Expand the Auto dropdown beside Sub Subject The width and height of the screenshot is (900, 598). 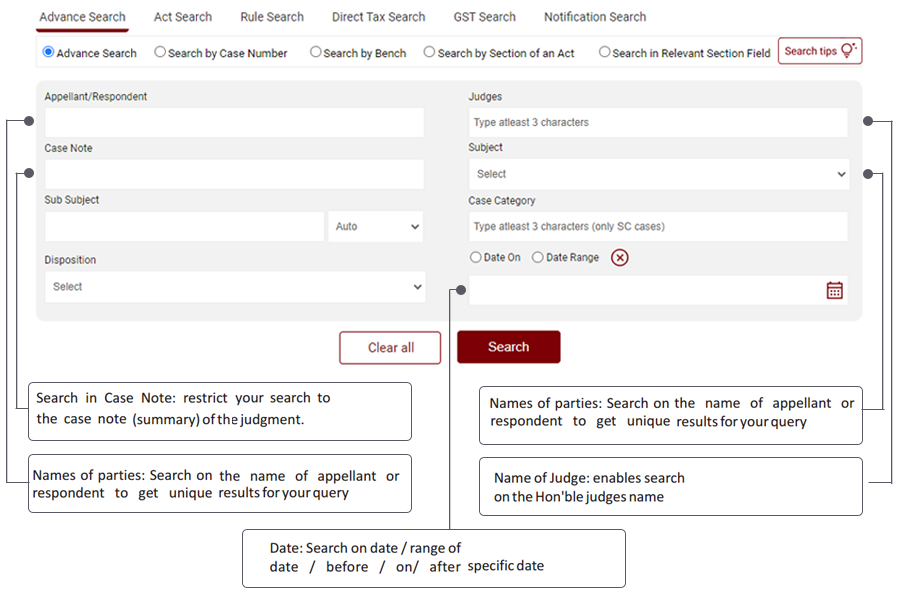tap(376, 227)
